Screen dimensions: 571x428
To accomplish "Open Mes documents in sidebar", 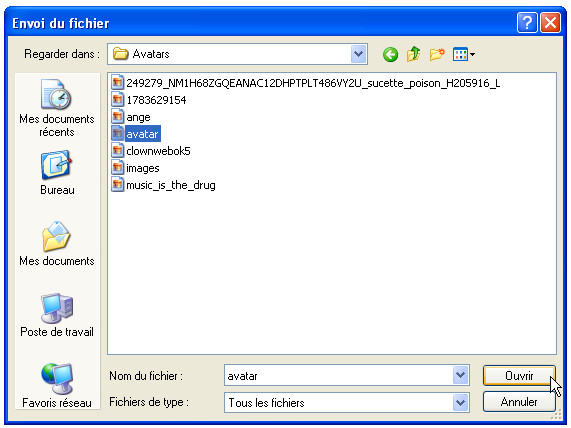I will 57,244.
